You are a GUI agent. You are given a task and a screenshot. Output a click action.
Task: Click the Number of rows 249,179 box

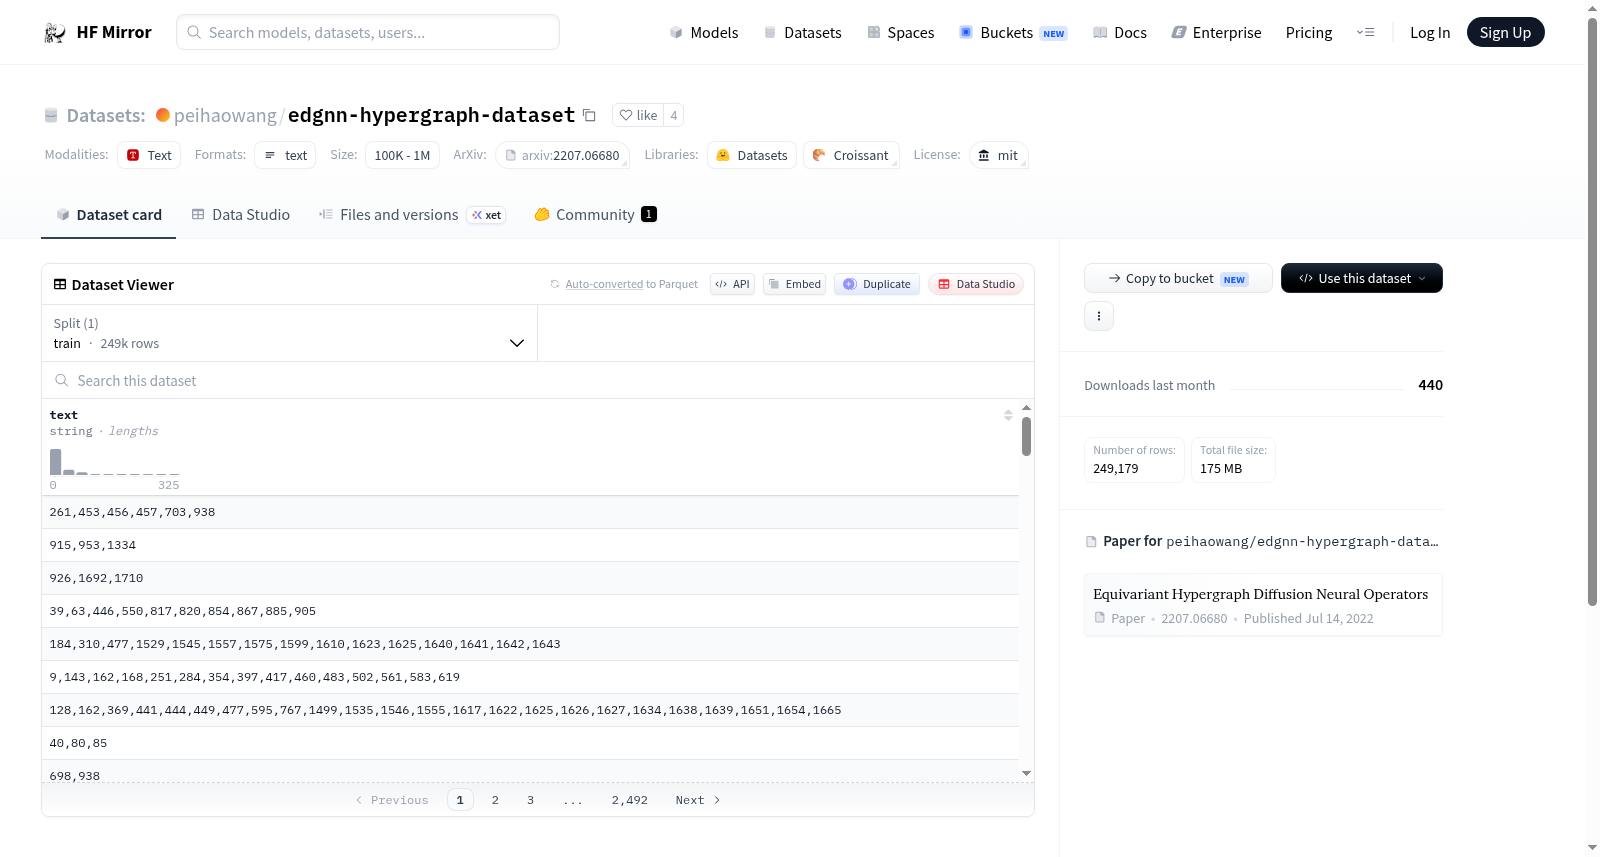tap(1134, 460)
